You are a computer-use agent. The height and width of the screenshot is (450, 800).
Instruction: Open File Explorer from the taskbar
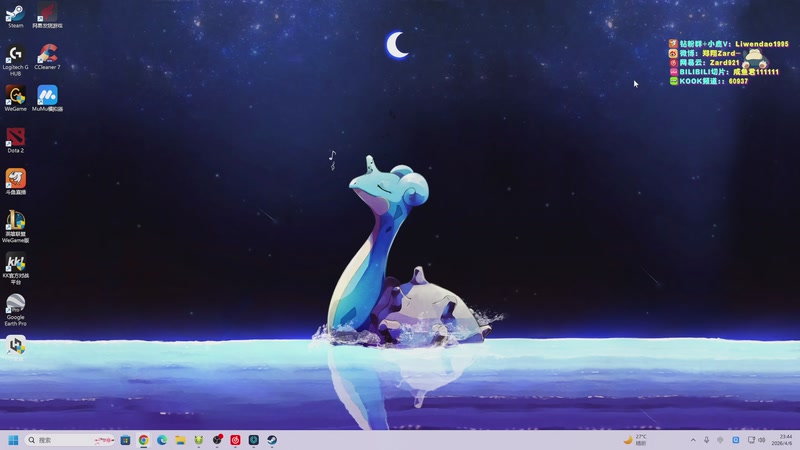coord(180,440)
